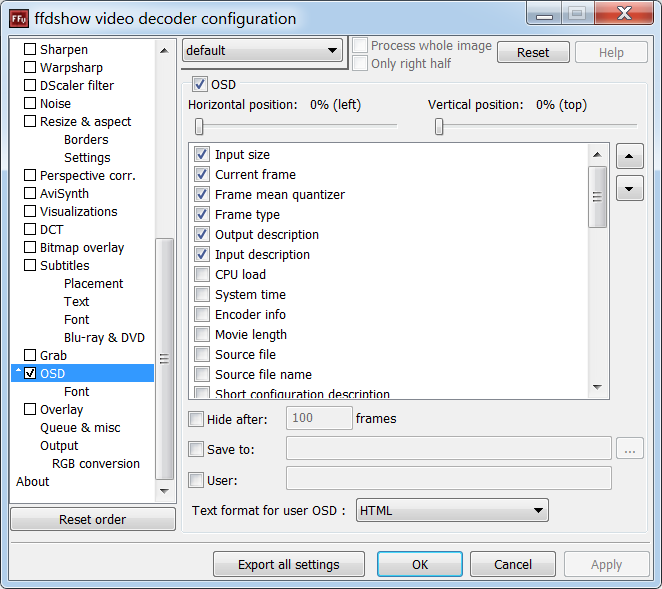The height and width of the screenshot is (589, 662).
Task: Enable the Visualizations checkbox
Action: (x=30, y=211)
